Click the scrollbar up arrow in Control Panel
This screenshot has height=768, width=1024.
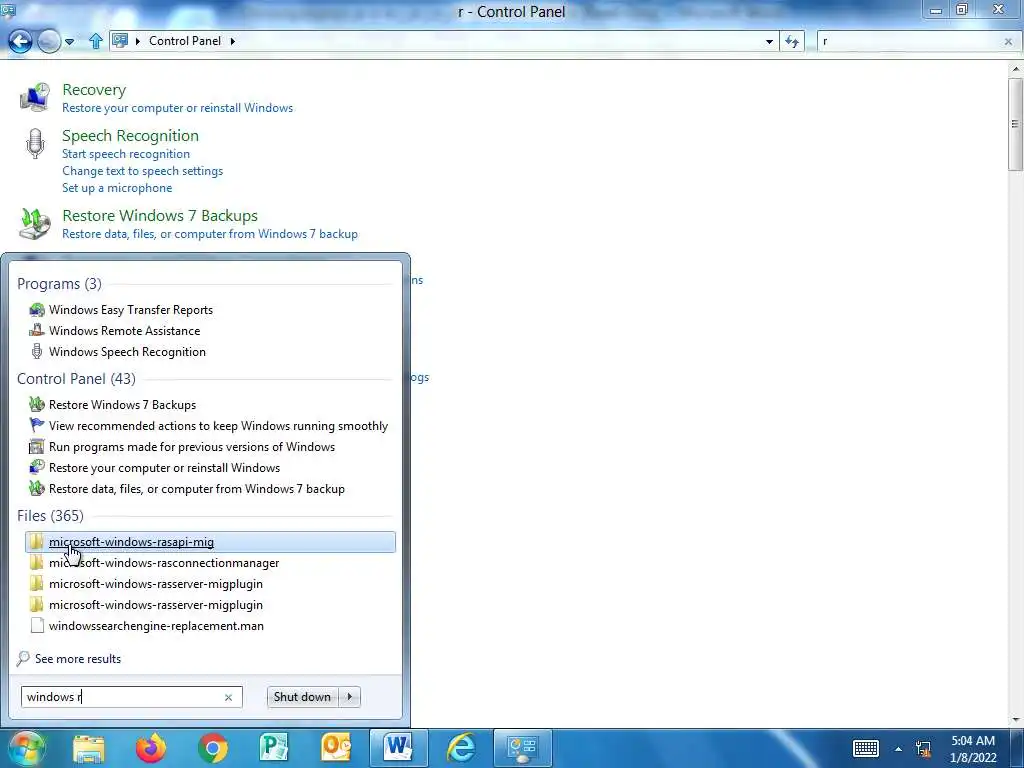[x=1016, y=69]
